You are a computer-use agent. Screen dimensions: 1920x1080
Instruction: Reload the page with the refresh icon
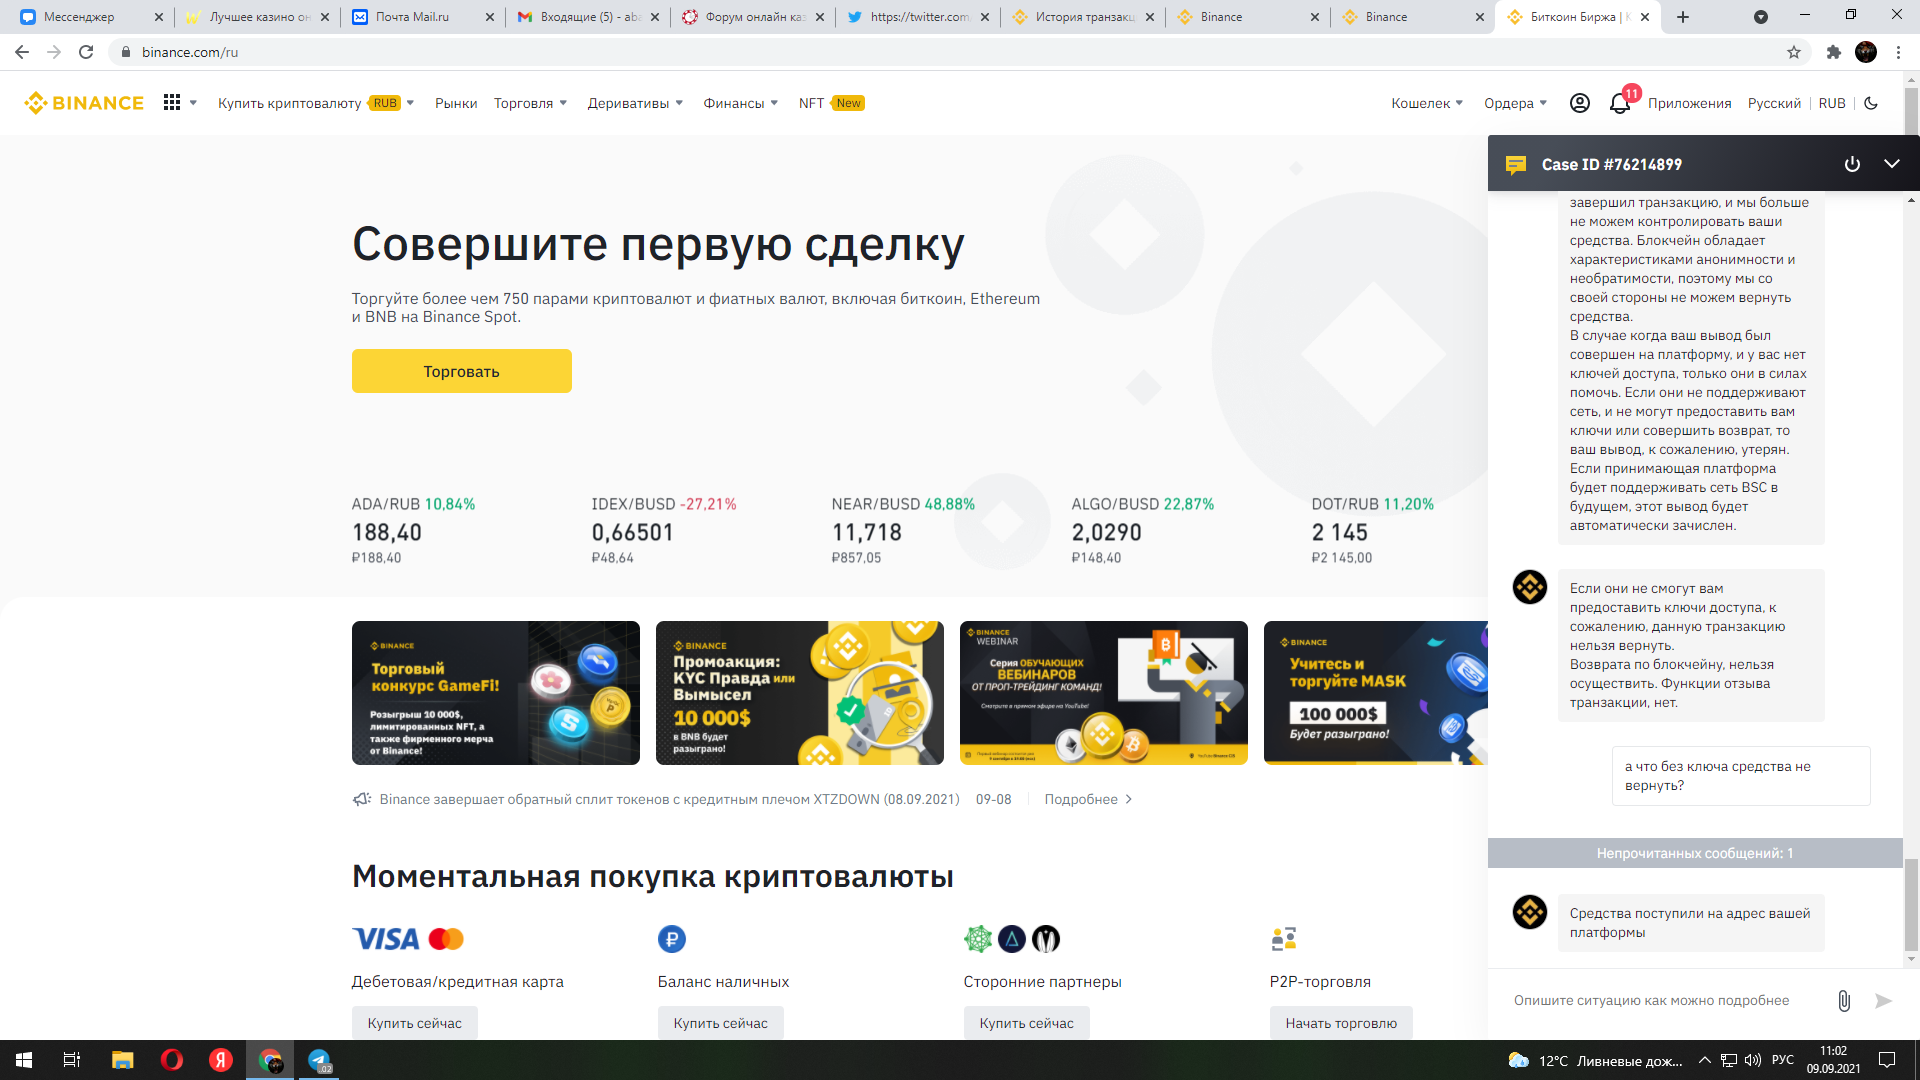click(86, 52)
